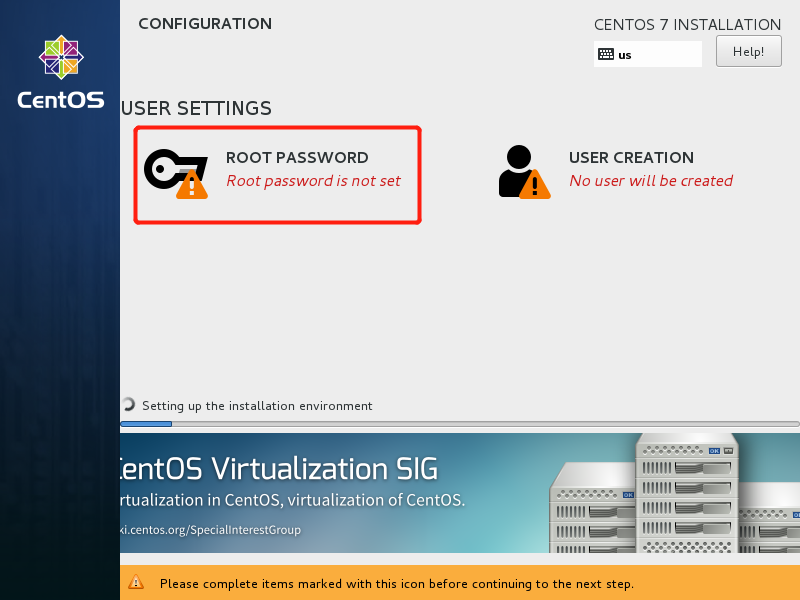
Task: Click the warning triangle in orange bar
Action: (x=136, y=582)
